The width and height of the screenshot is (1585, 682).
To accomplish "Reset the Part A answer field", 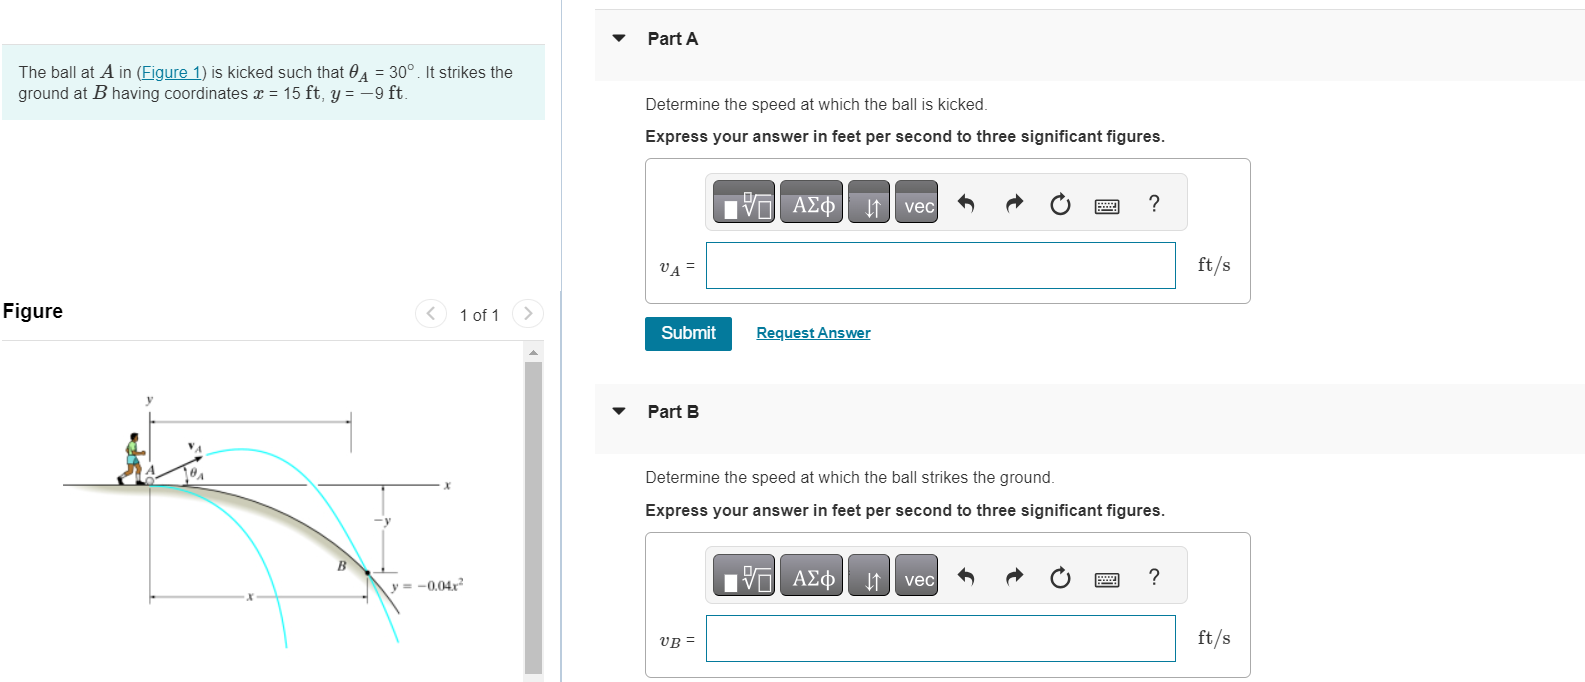I will (1060, 204).
